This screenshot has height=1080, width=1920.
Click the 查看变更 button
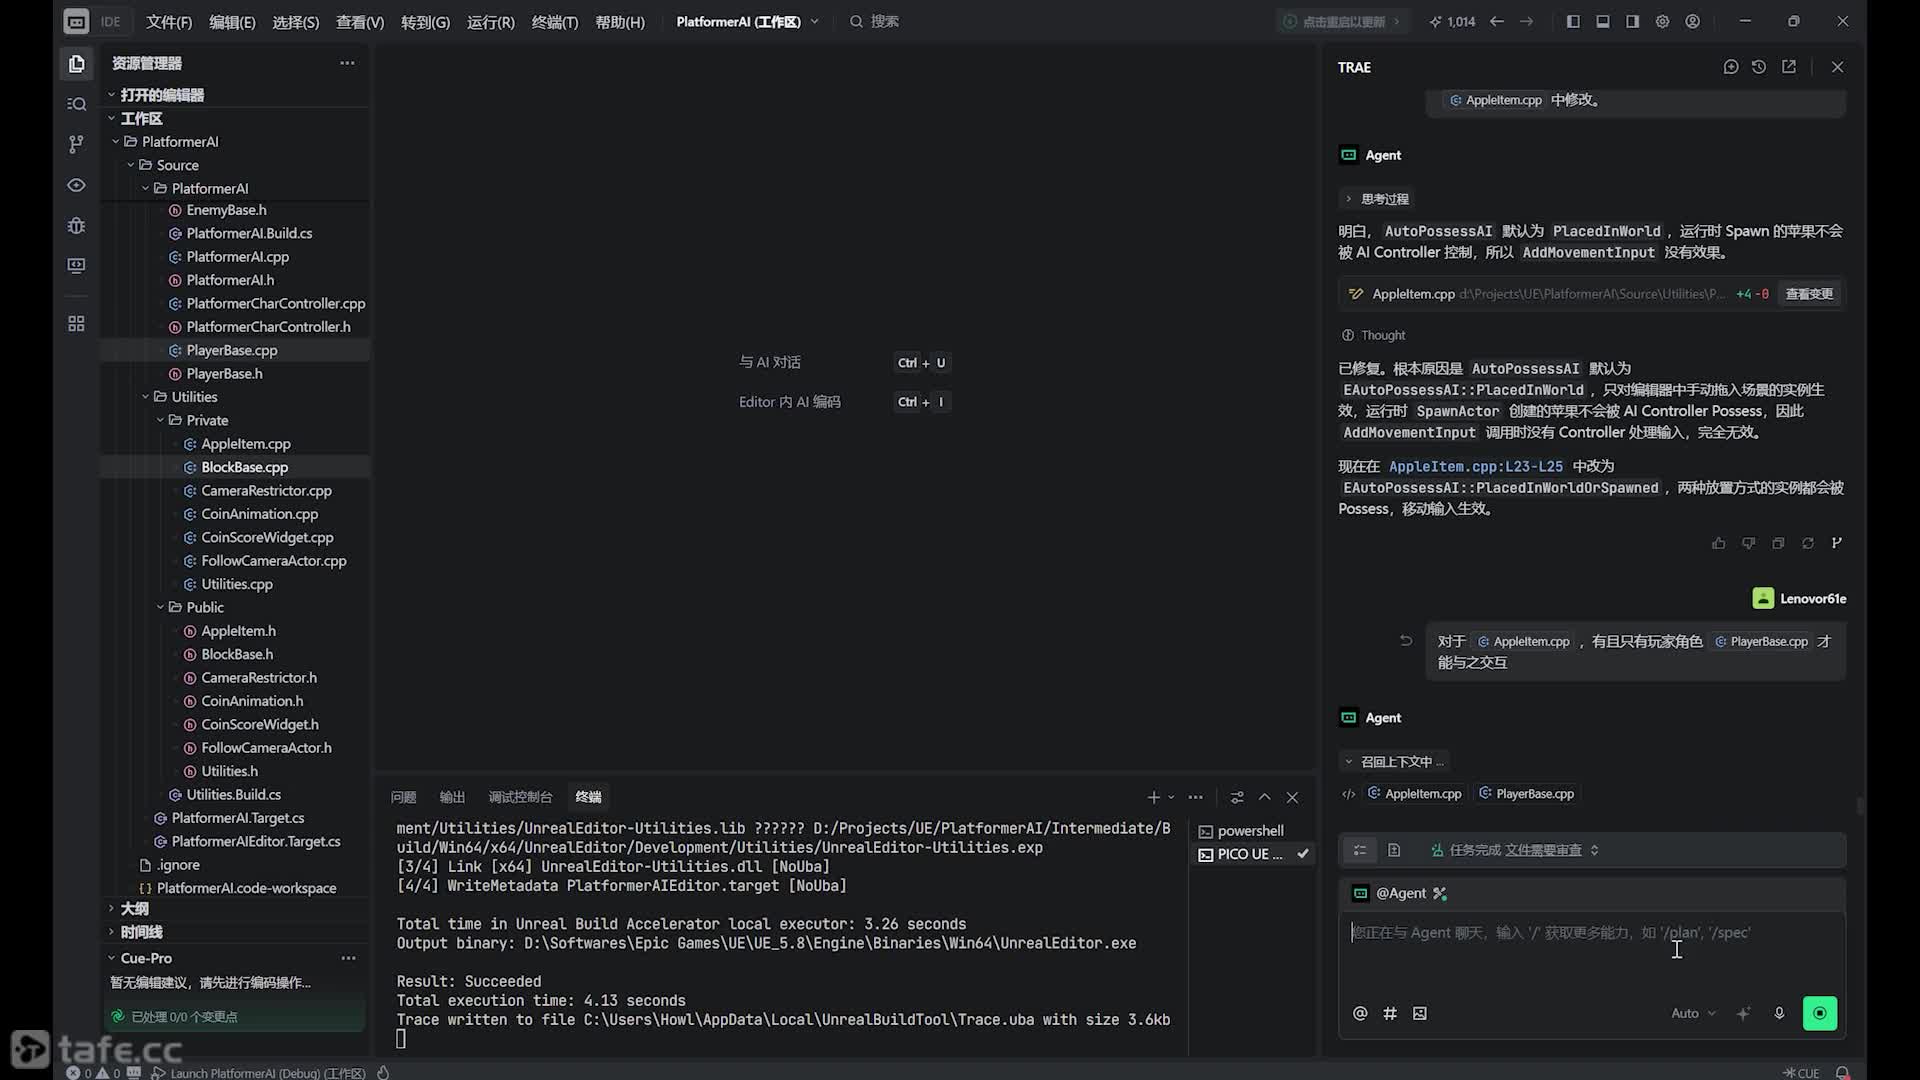[x=1810, y=294]
